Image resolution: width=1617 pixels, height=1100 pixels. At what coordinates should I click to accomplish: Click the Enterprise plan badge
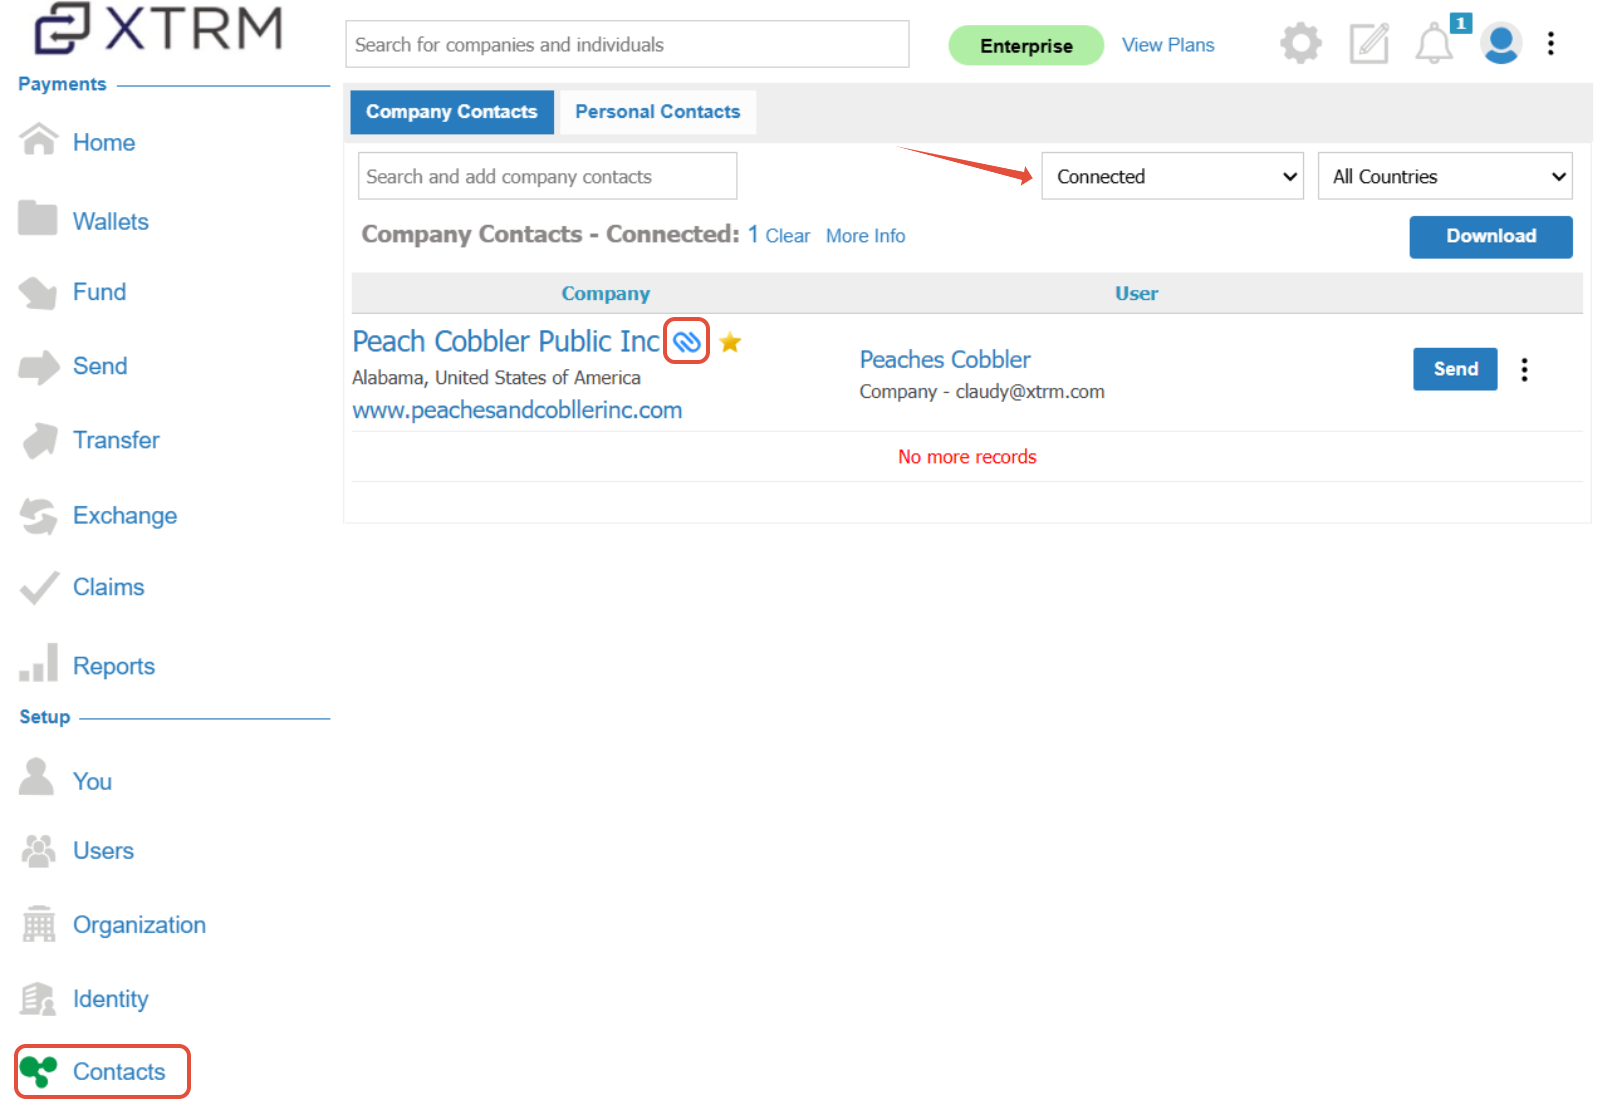1026,46
